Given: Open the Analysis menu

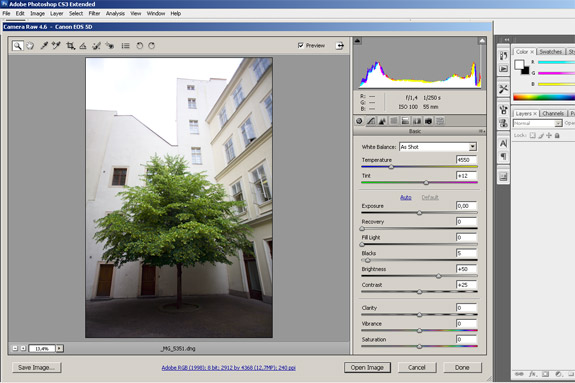Looking at the screenshot, I should pyautogui.click(x=115, y=14).
